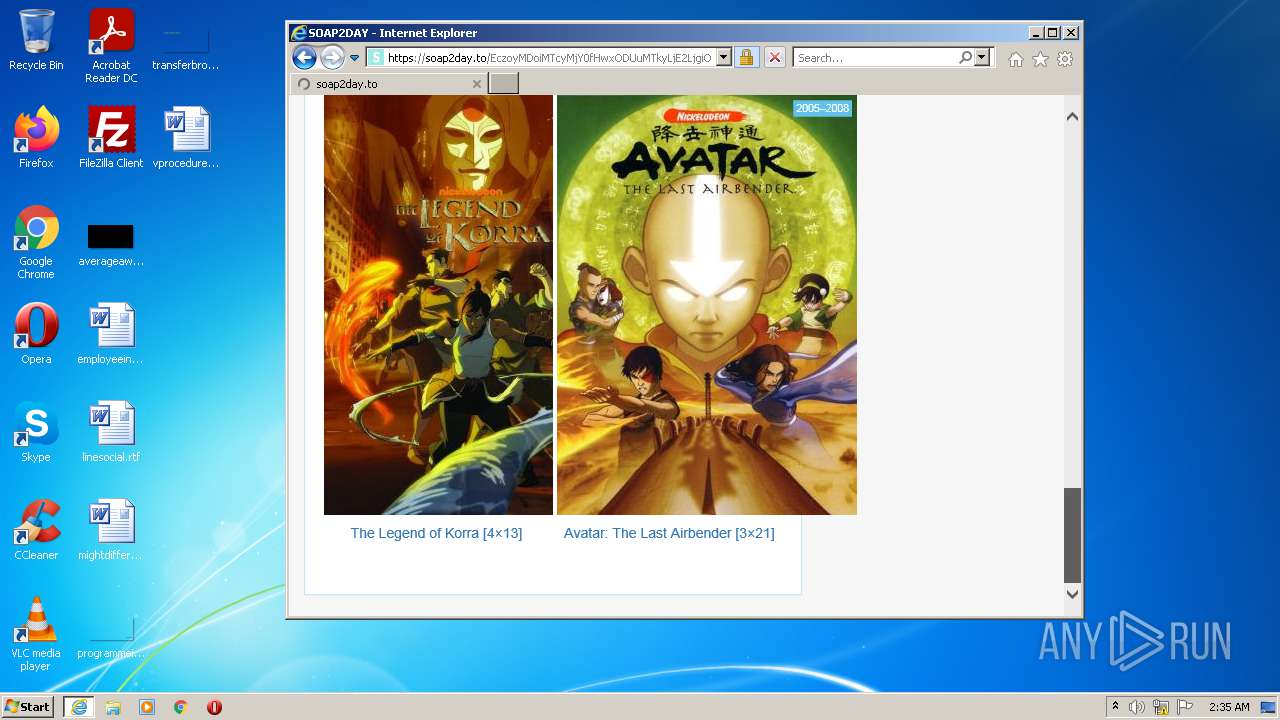Open Chrome from the taskbar
Image resolution: width=1280 pixels, height=720 pixels.
tap(180, 707)
